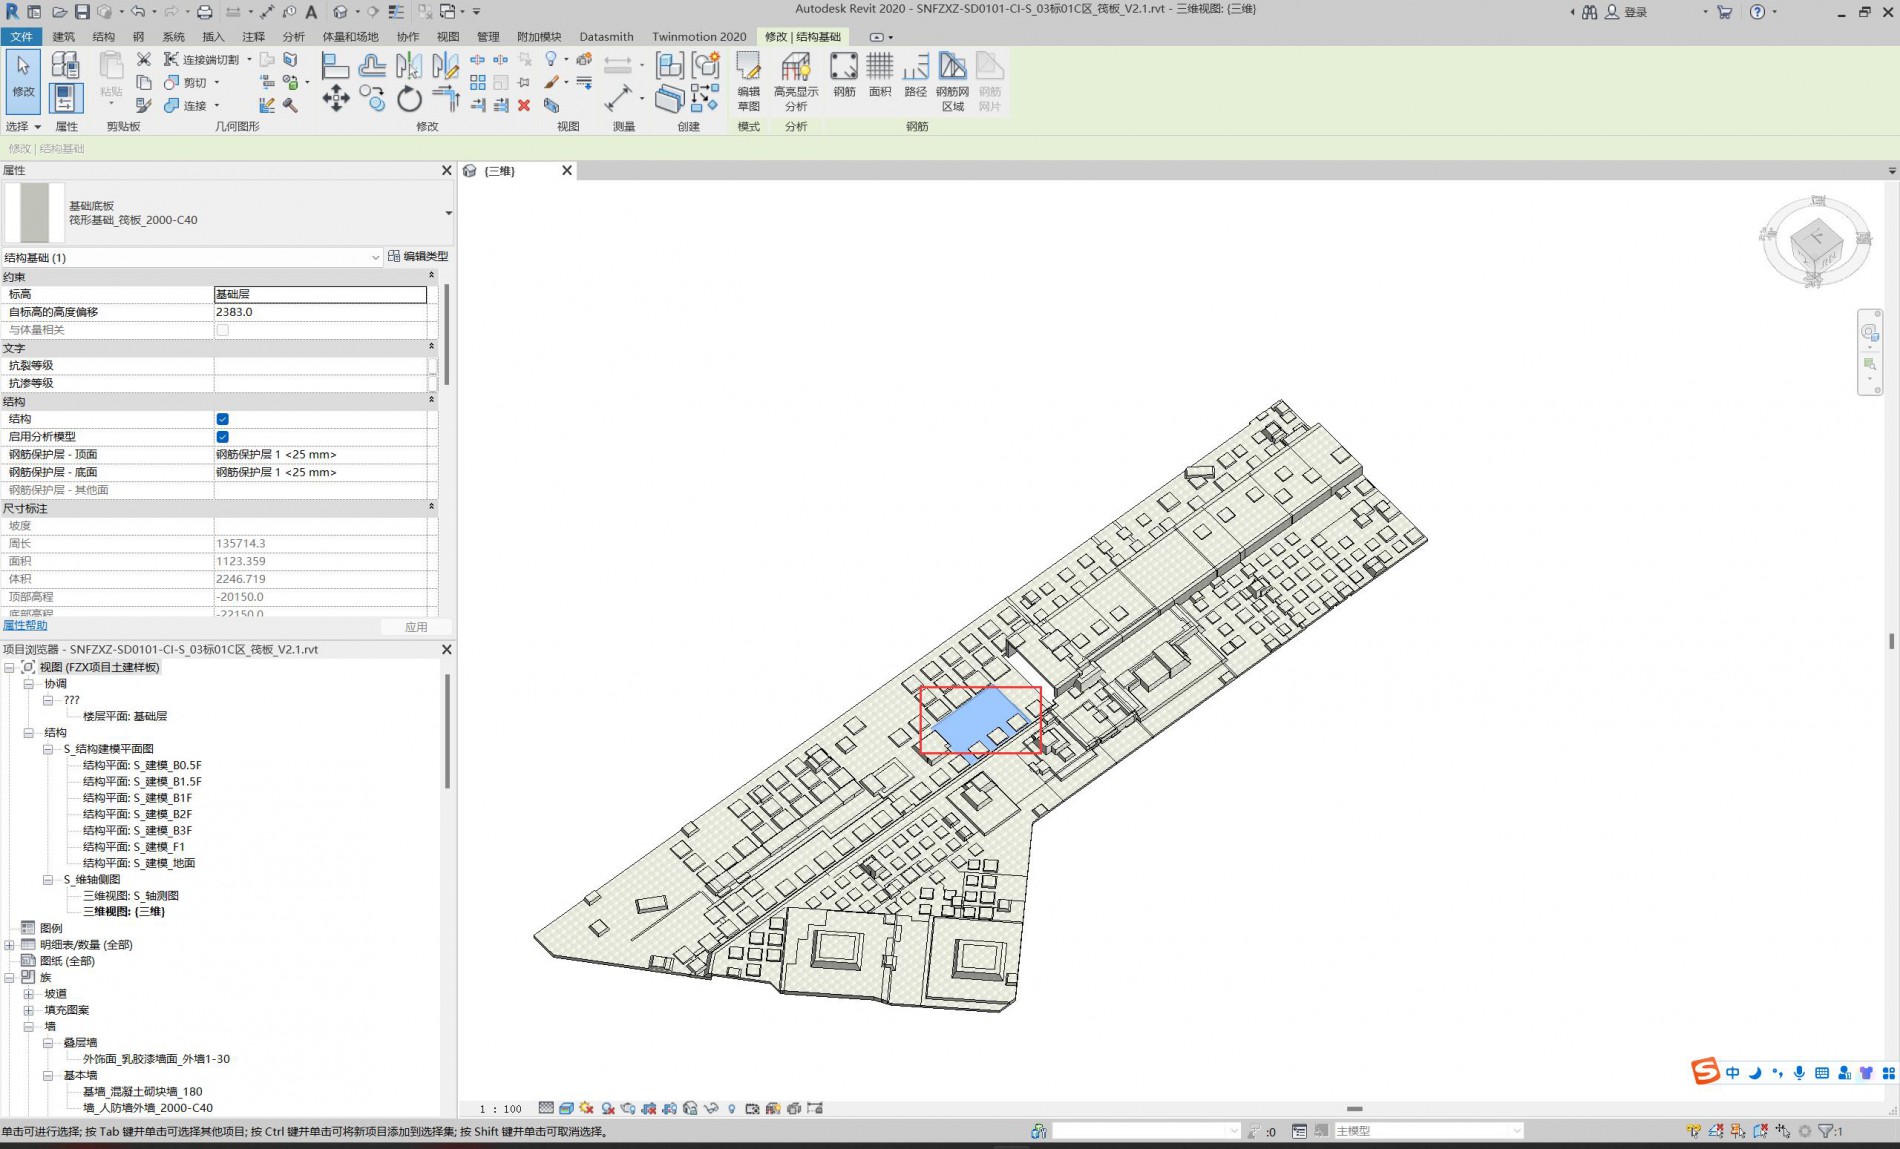Toggle the 结构 checkbox

pos(223,419)
